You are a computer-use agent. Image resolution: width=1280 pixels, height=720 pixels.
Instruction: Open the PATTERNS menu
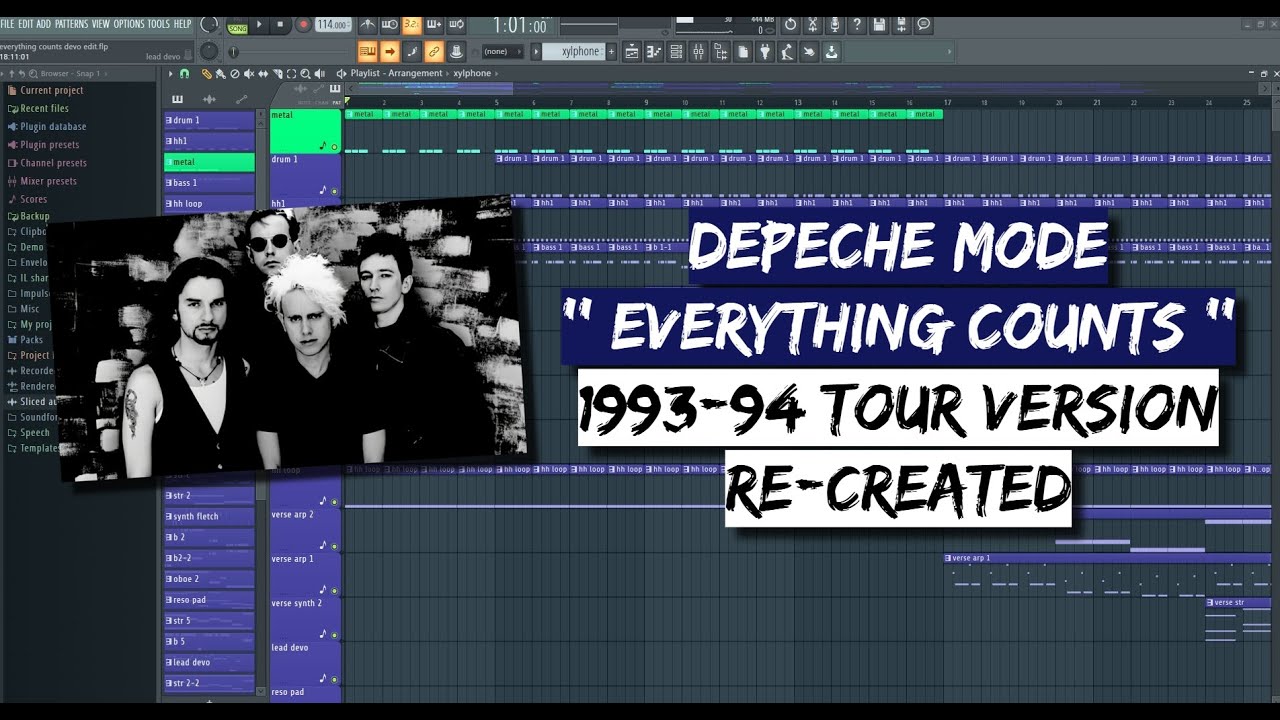[x=71, y=24]
